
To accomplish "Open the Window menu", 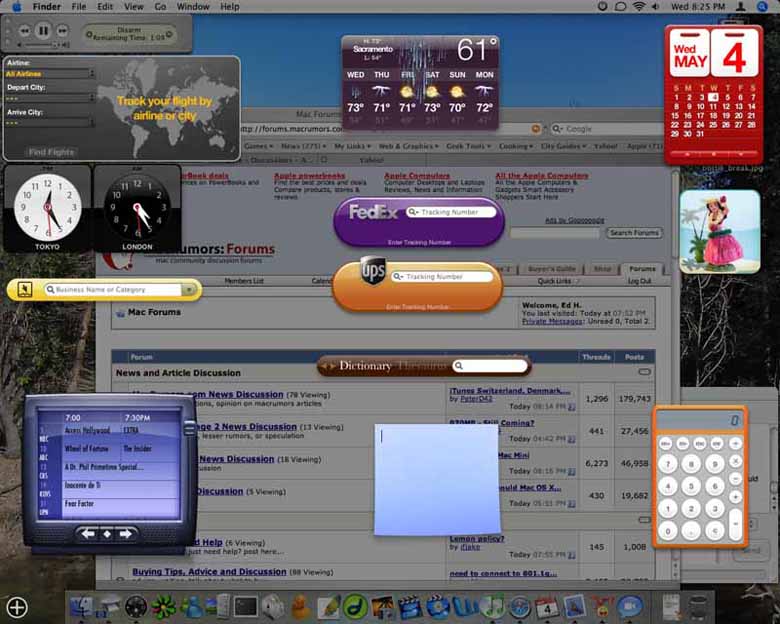I will click(x=193, y=6).
